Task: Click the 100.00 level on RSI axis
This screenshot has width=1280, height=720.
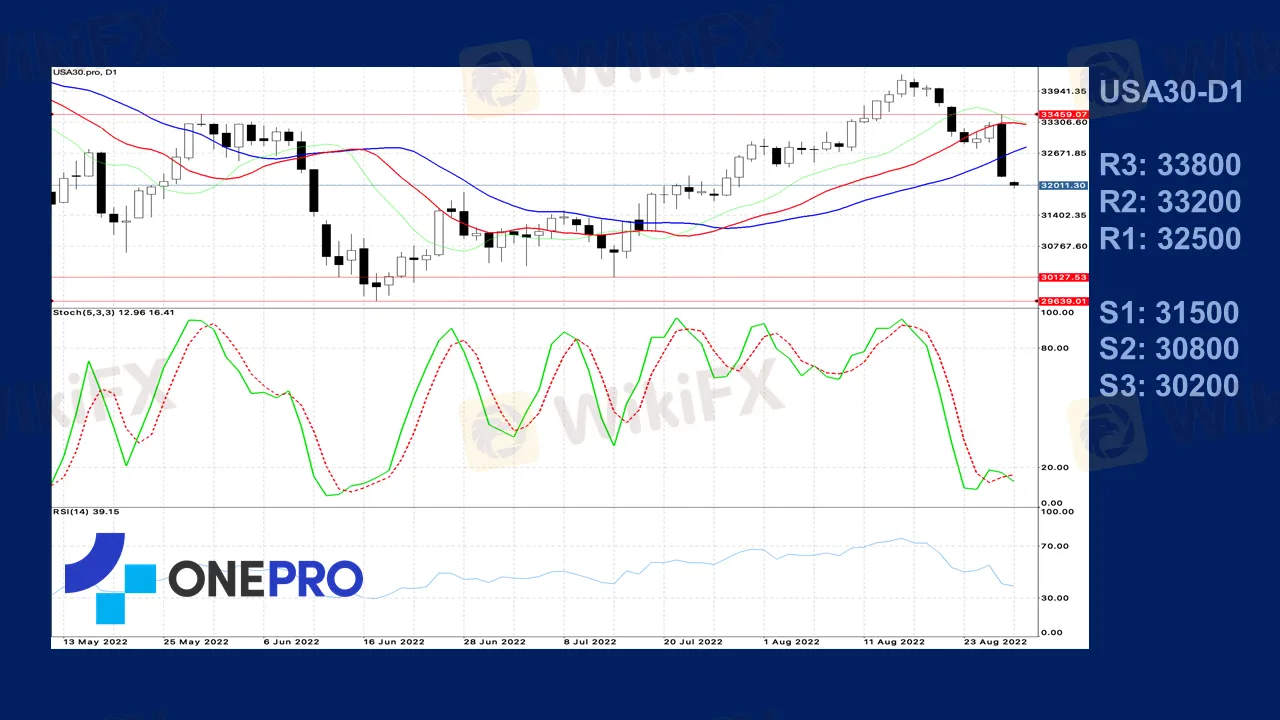Action: click(x=1059, y=512)
